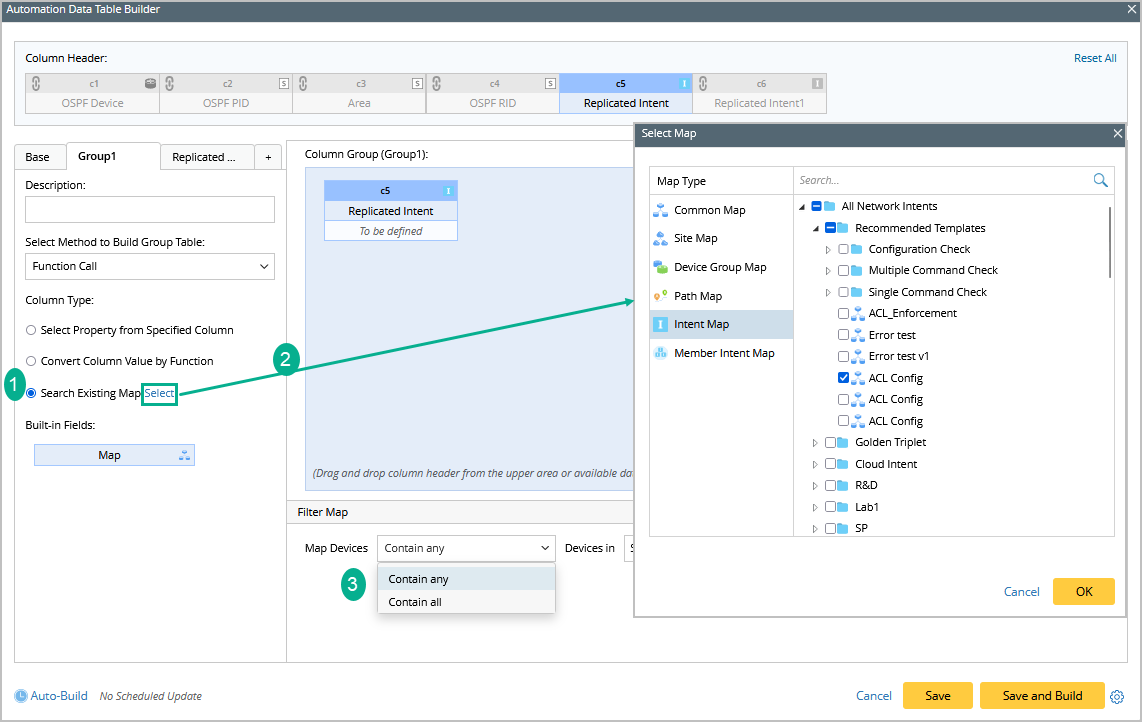Image resolution: width=1142 pixels, height=722 pixels.
Task: Click the intent badge on c5 header
Action: (684, 84)
